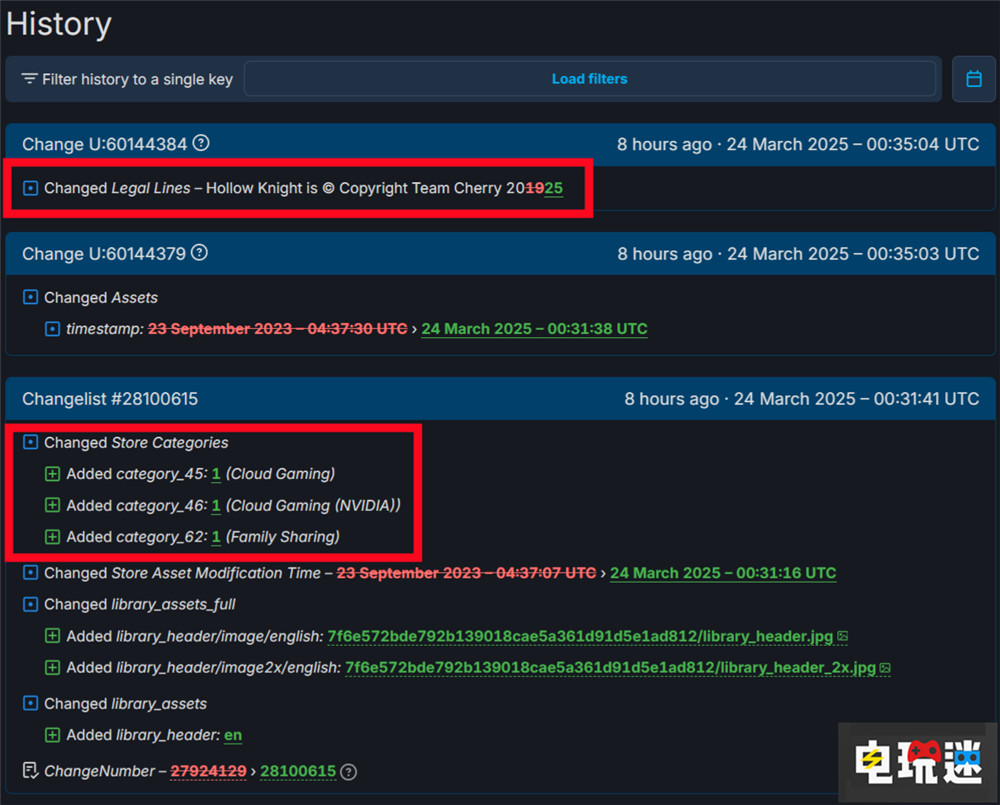
Task: Click image preview icon after library_header_2x.jpg
Action: coord(885,667)
